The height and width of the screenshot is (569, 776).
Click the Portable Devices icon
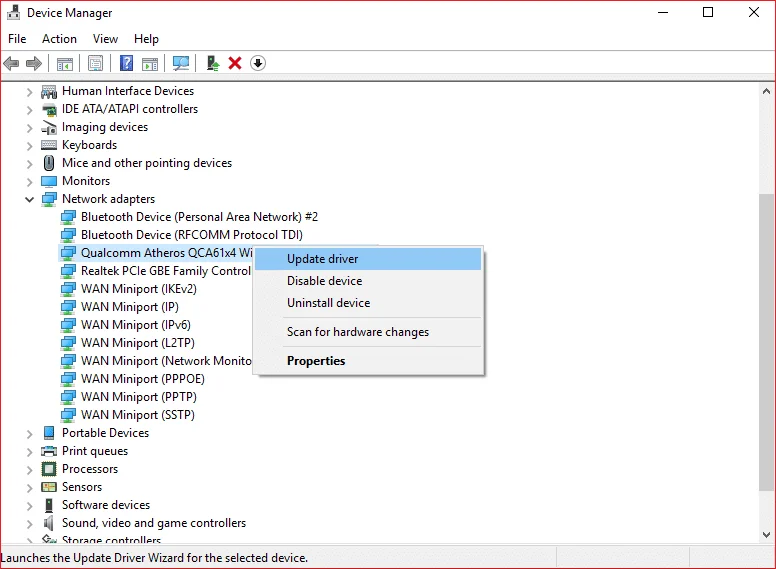[x=49, y=433]
